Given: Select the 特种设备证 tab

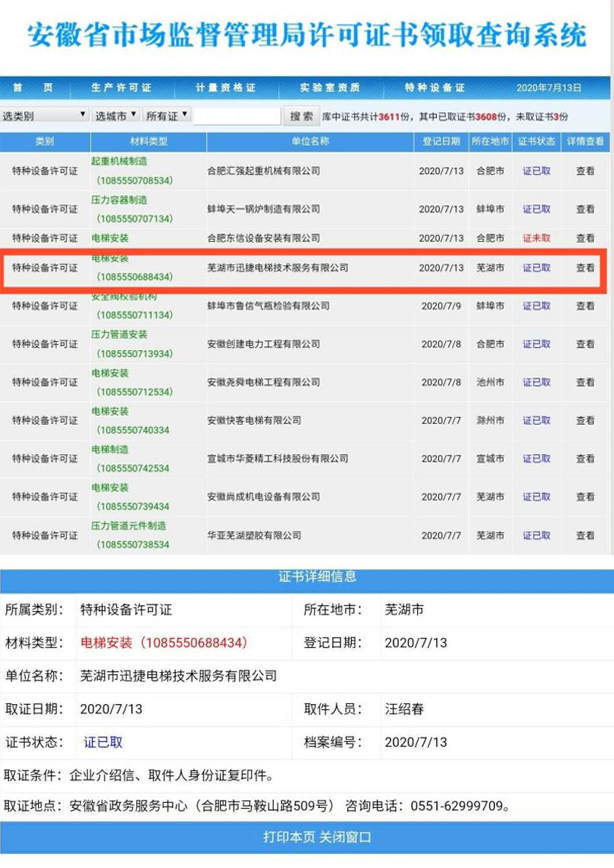Looking at the screenshot, I should [435, 87].
